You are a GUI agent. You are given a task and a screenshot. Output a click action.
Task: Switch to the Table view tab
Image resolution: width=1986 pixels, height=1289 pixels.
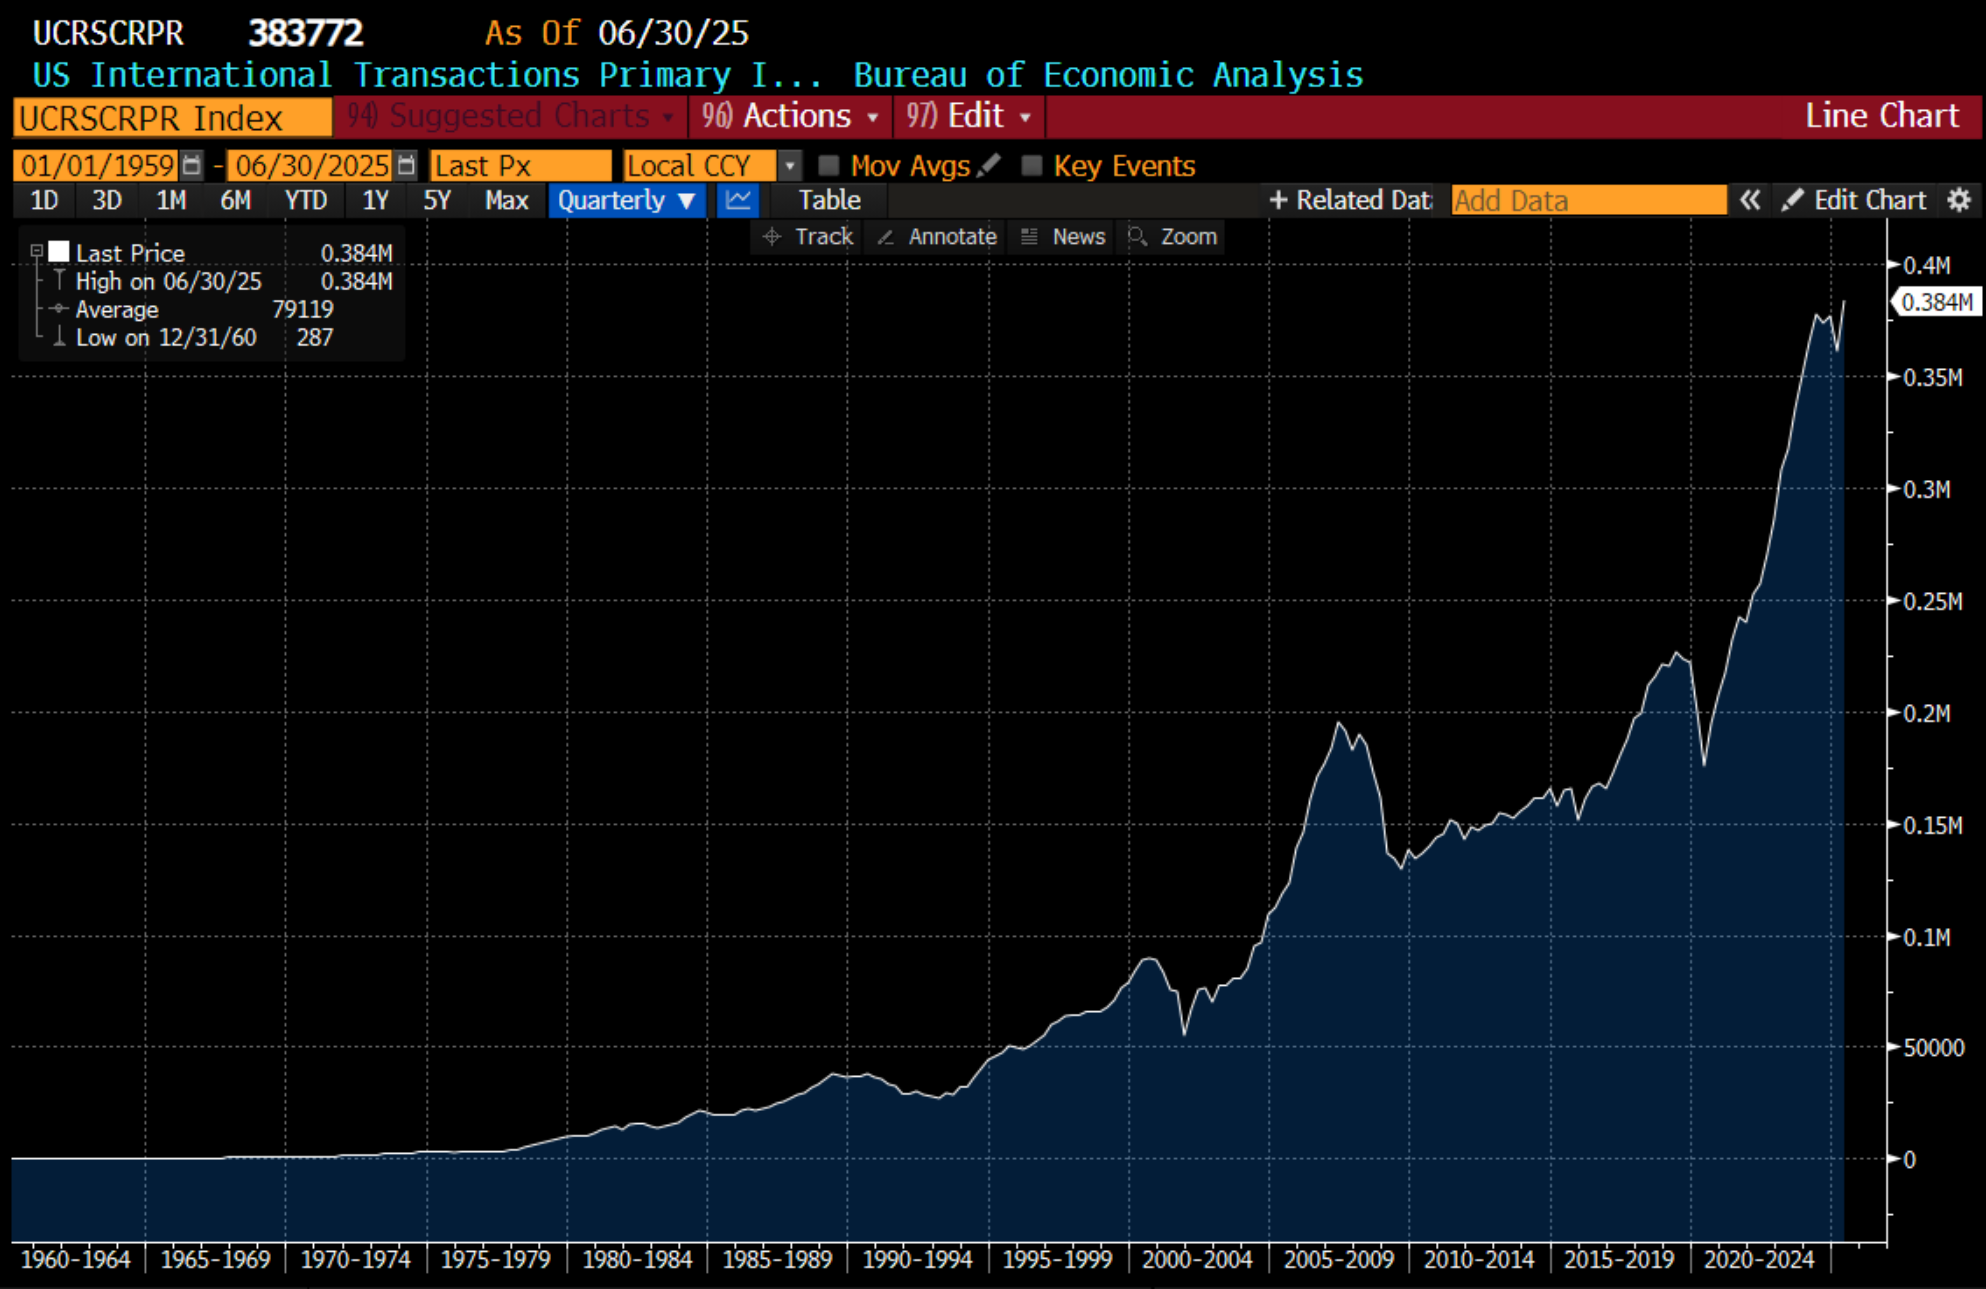[x=828, y=200]
